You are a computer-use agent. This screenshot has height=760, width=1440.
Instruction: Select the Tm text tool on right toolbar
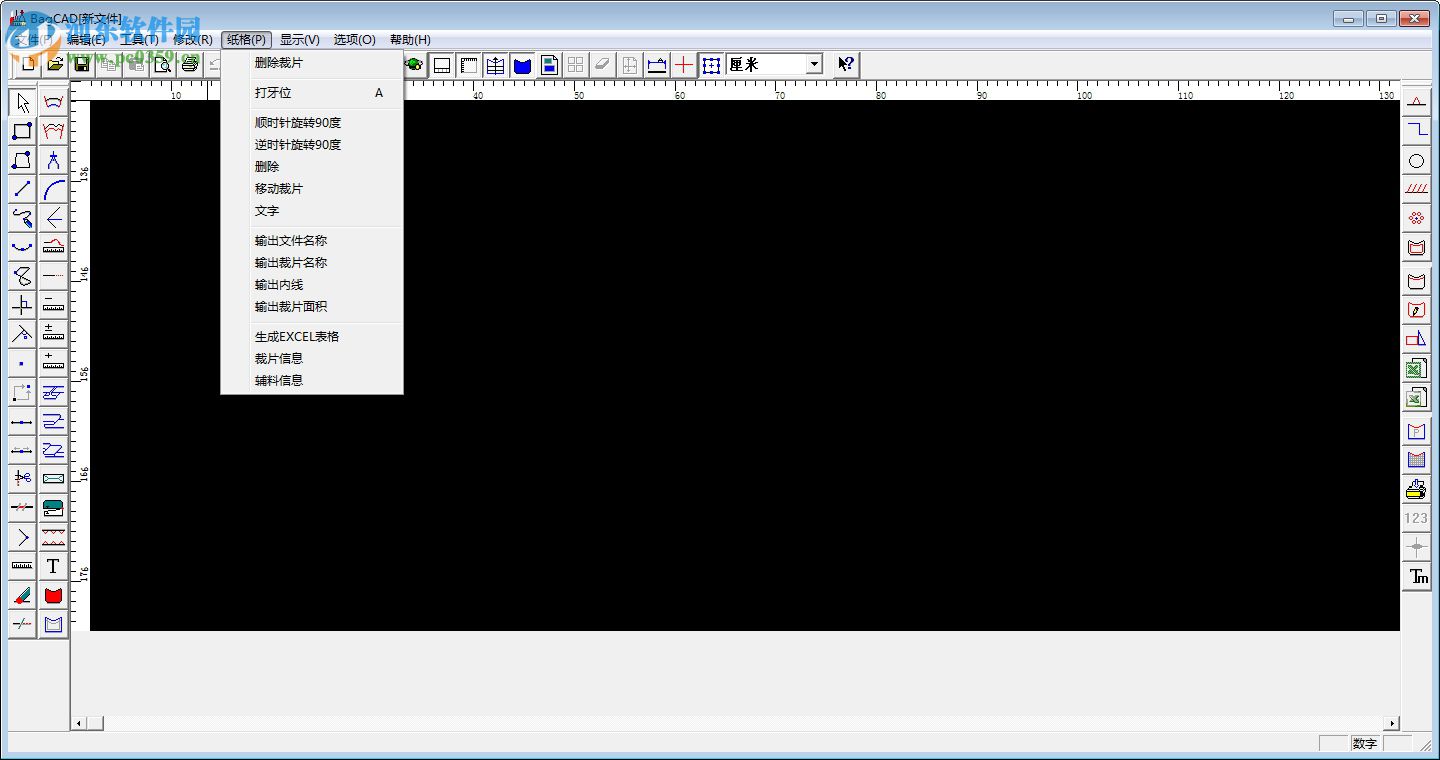click(1416, 577)
